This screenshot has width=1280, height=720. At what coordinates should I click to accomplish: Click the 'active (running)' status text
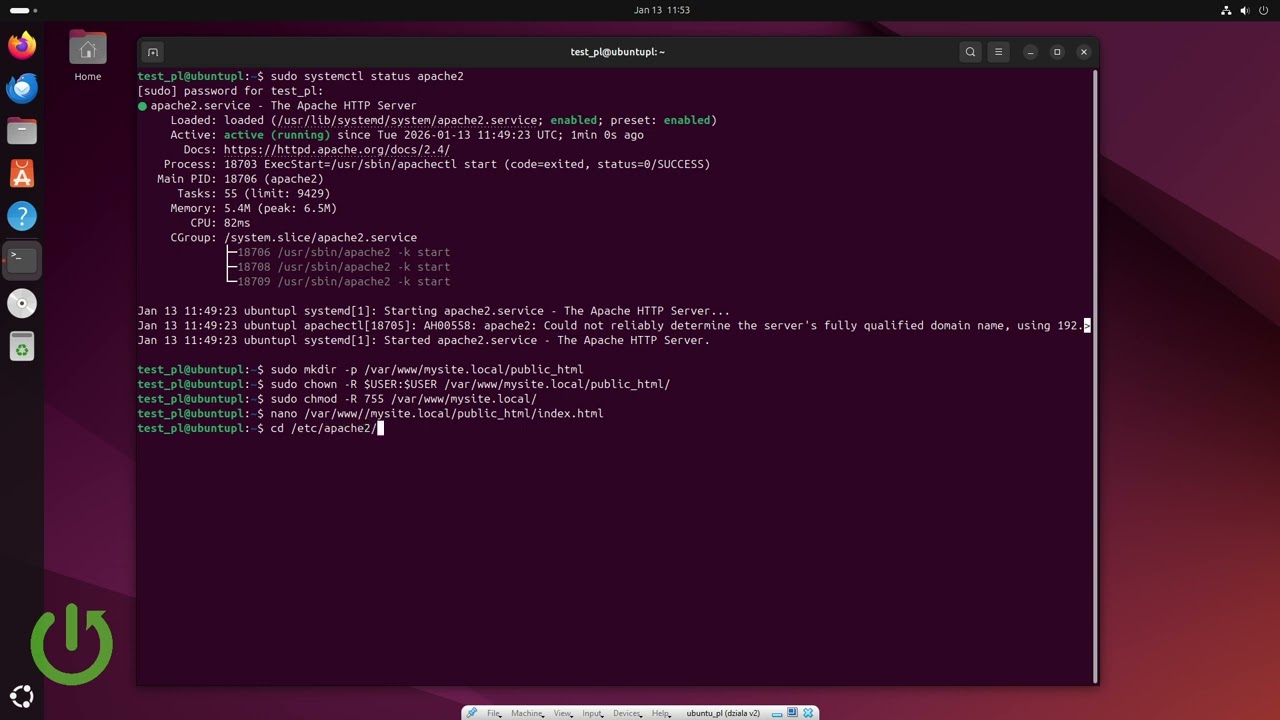click(x=277, y=135)
